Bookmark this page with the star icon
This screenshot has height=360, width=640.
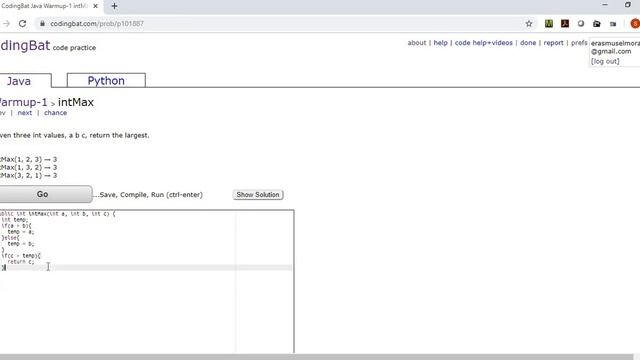point(529,24)
